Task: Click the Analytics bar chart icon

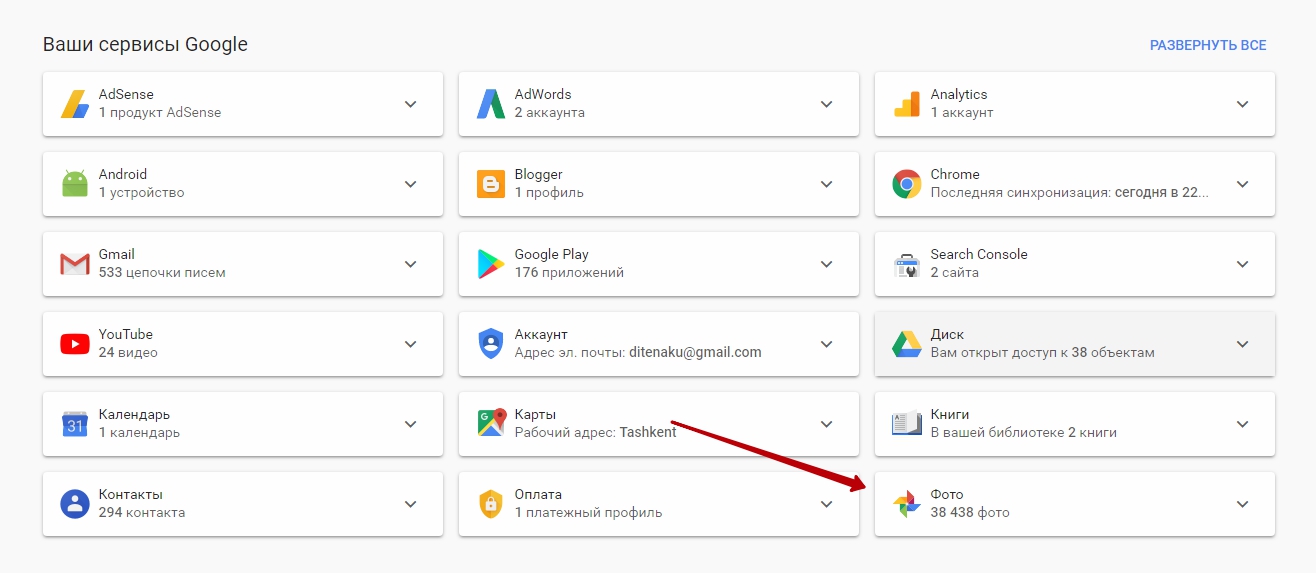Action: (907, 104)
